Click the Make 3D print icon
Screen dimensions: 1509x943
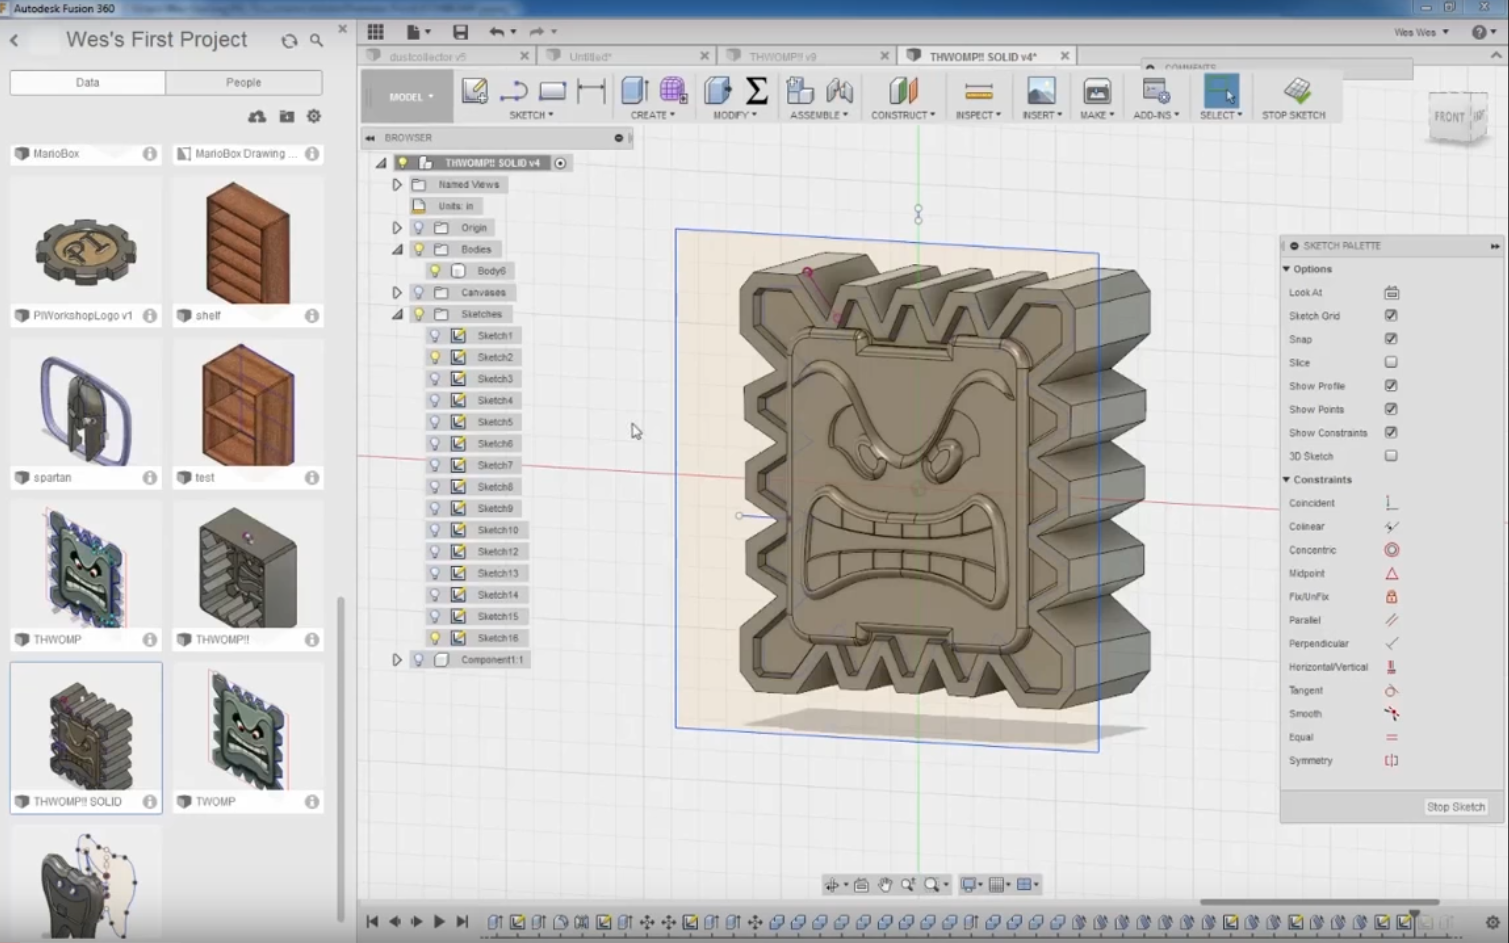coord(1096,92)
